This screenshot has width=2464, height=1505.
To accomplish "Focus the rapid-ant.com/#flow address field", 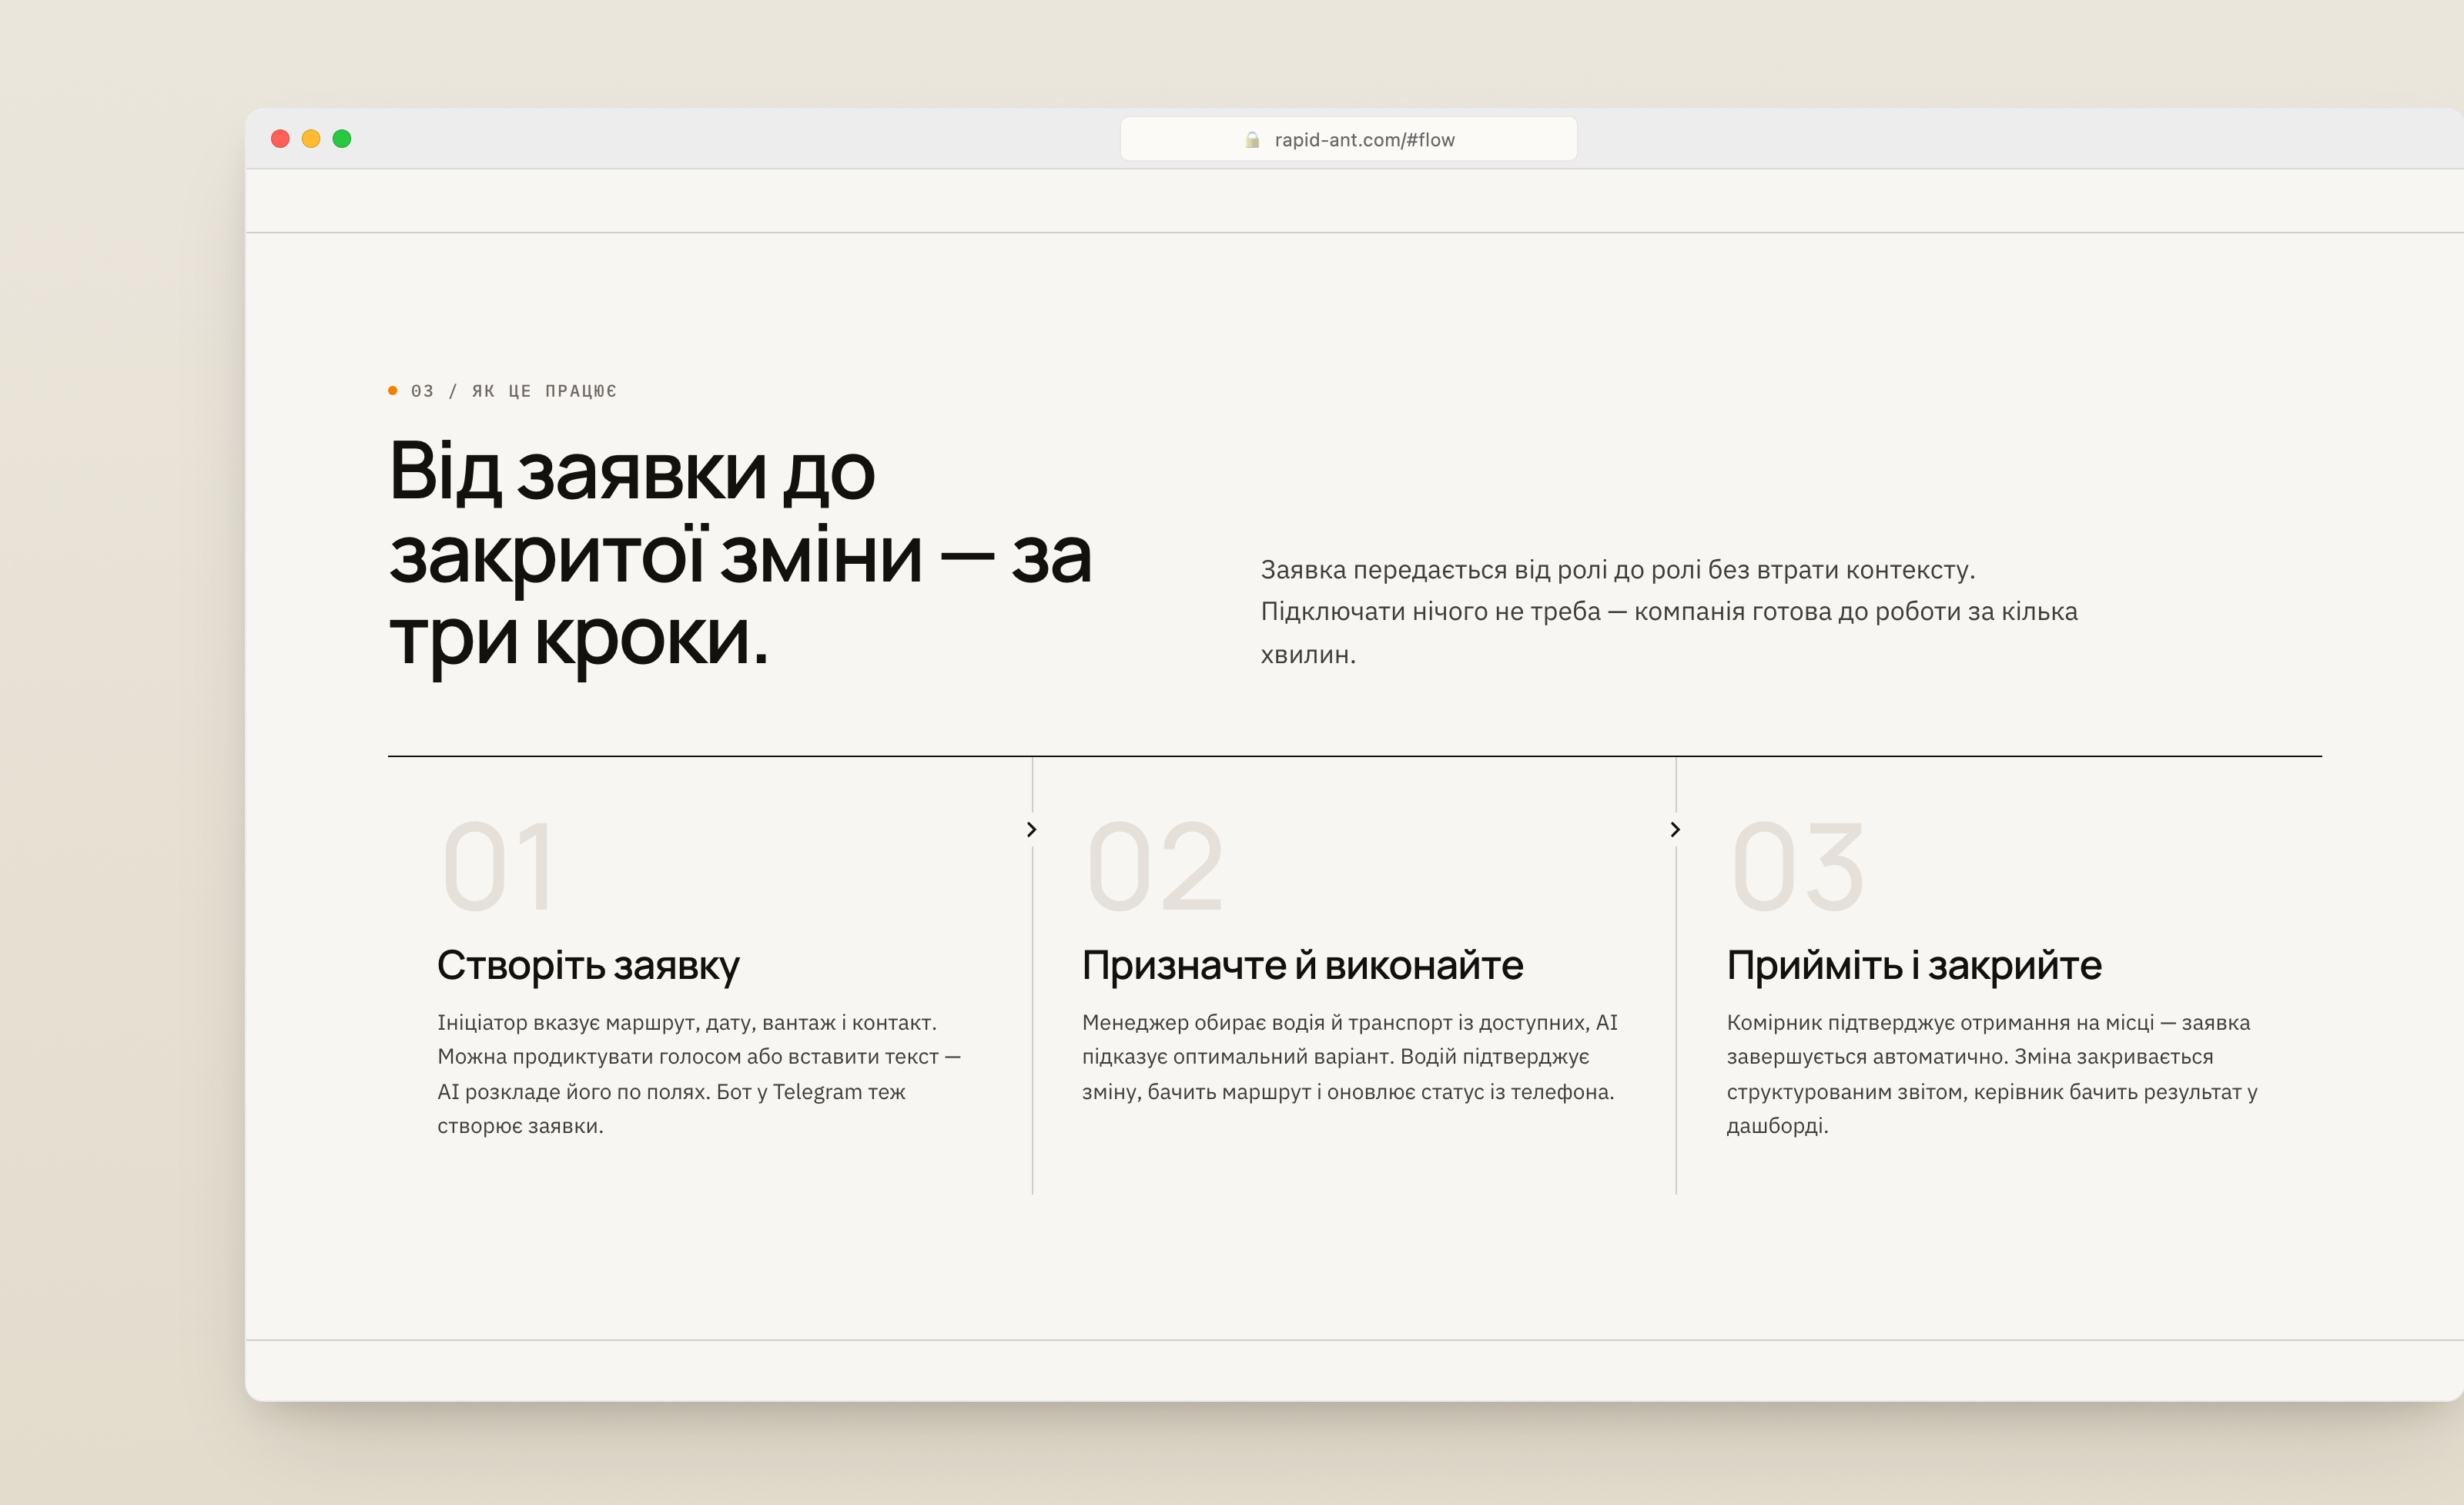I will click(1348, 139).
